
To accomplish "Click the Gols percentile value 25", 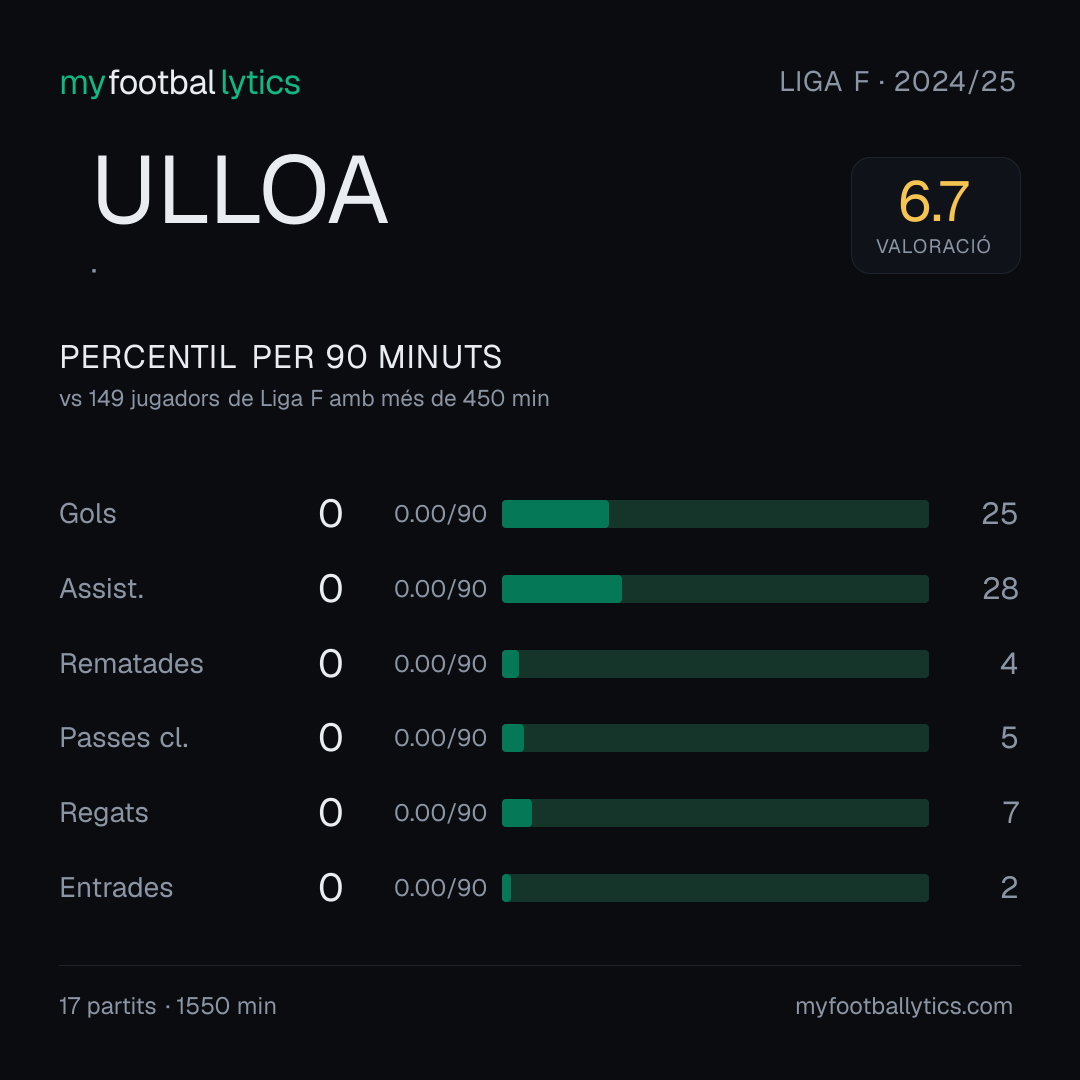I will 999,514.
